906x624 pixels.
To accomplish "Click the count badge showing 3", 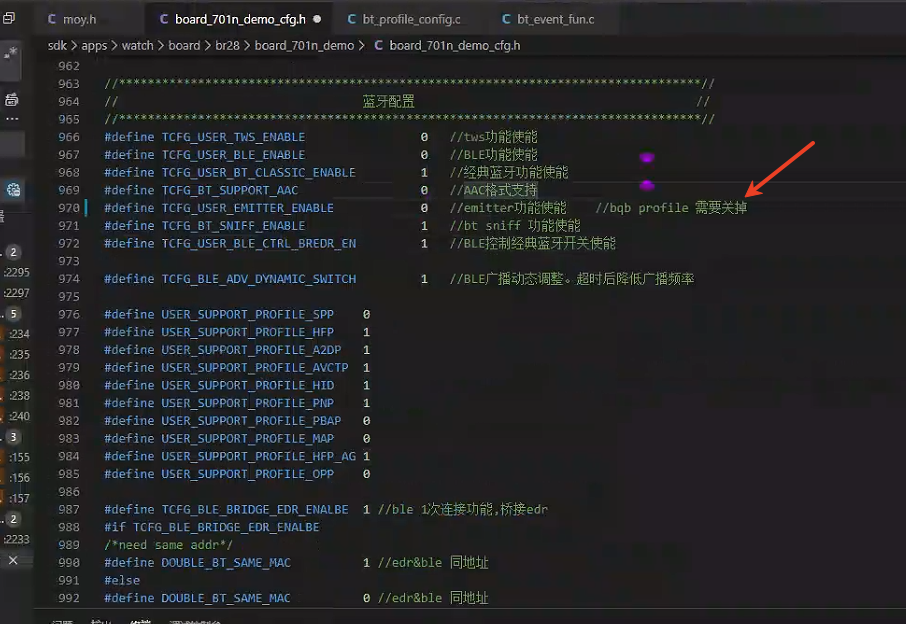I will 13,437.
